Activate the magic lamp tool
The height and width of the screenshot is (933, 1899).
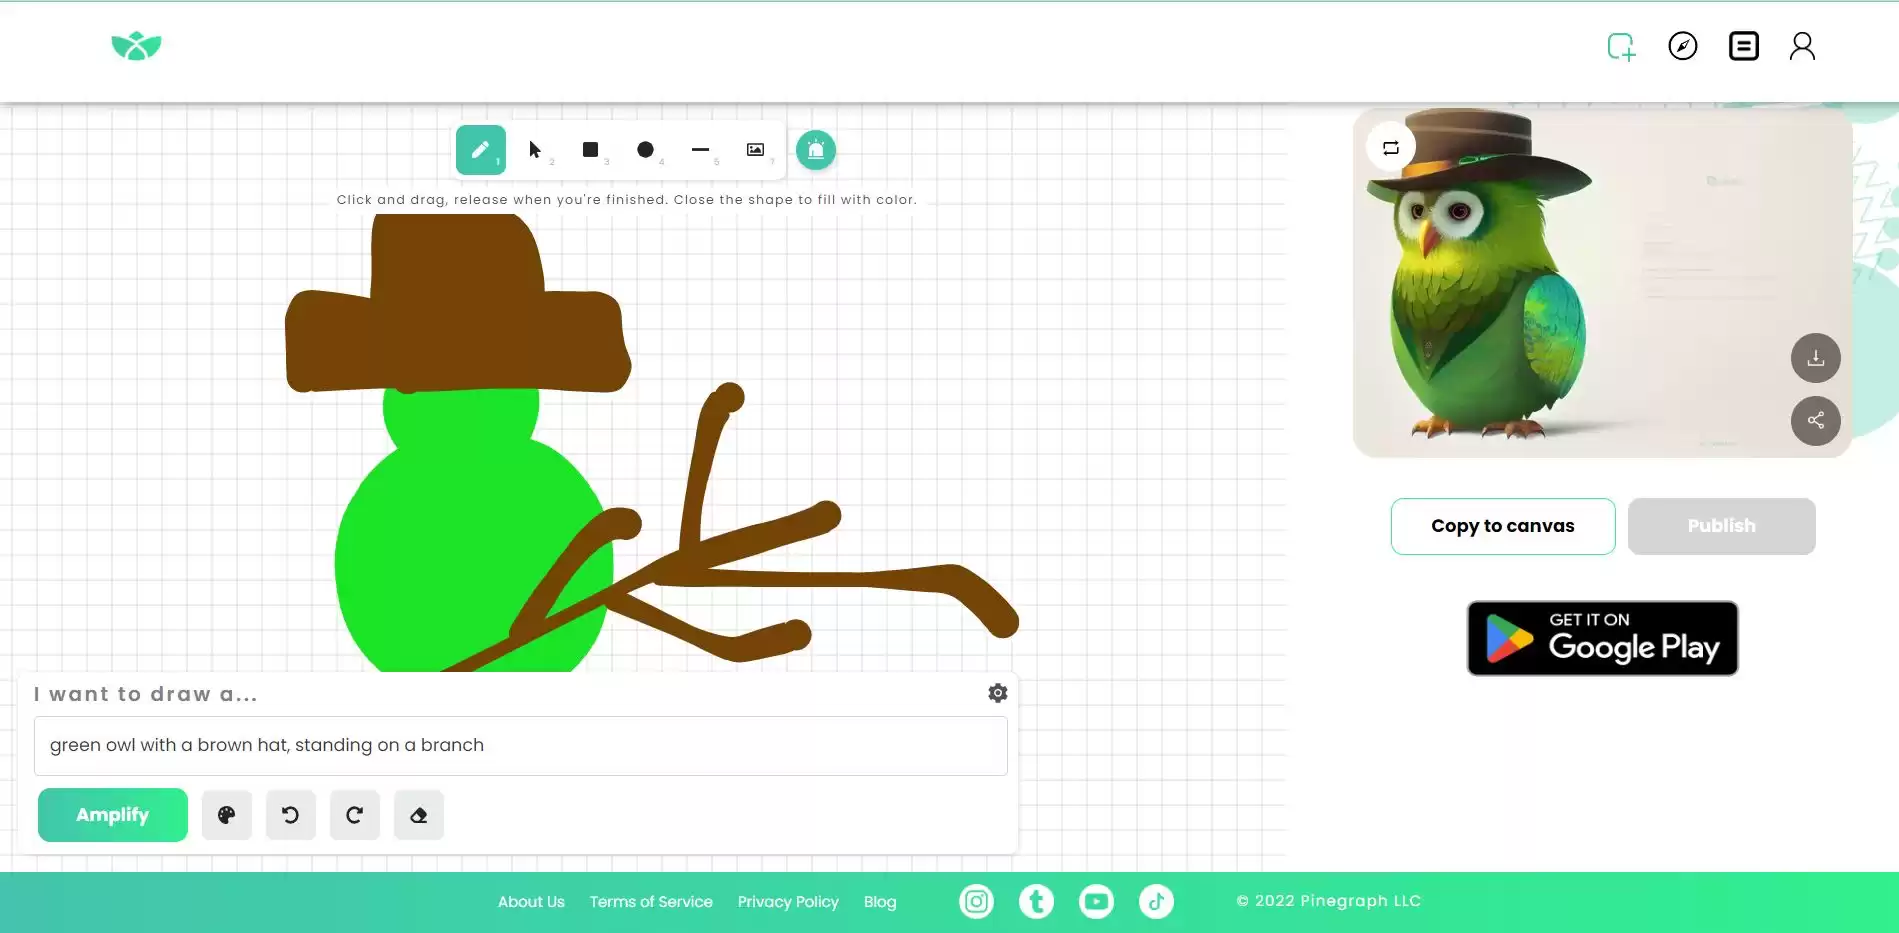coord(815,149)
